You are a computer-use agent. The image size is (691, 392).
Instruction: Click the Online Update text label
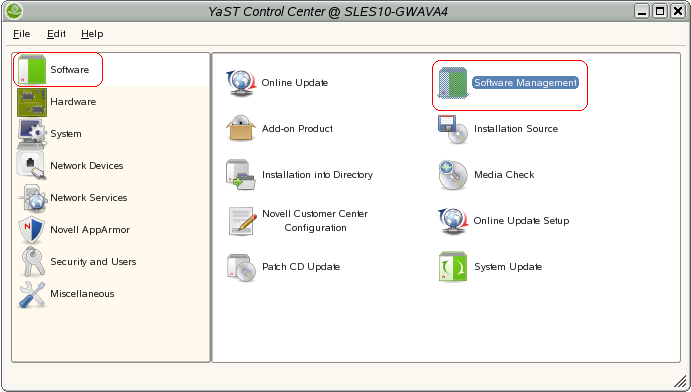pos(295,83)
